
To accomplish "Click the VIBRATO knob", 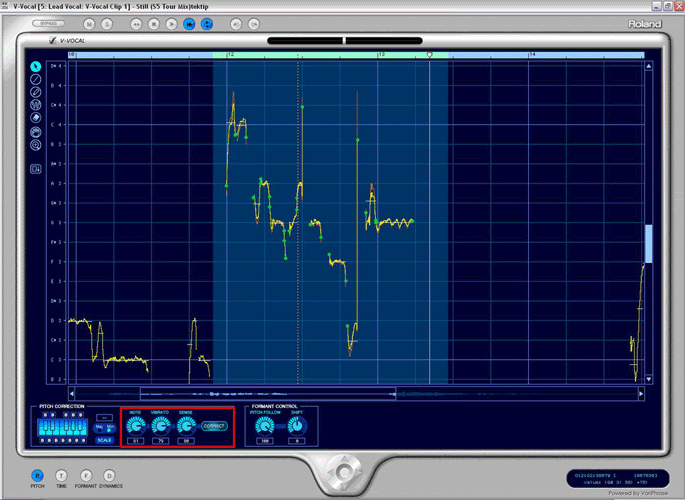I will coord(161,426).
